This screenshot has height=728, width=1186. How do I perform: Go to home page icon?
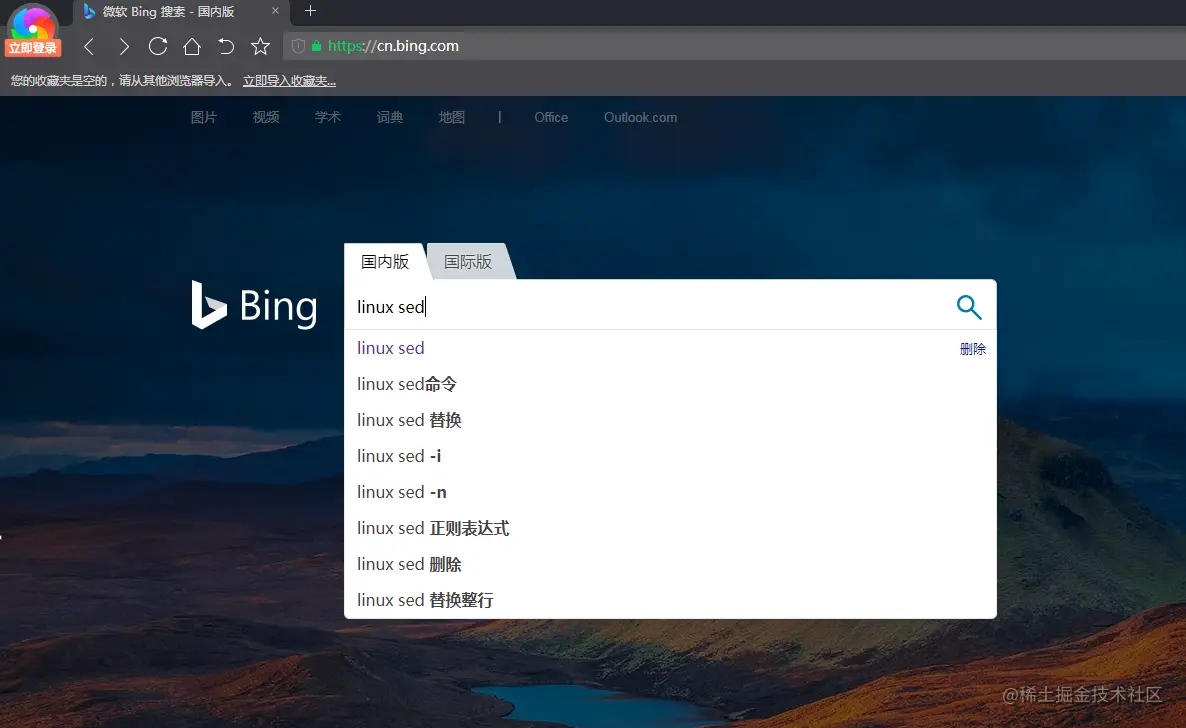192,47
